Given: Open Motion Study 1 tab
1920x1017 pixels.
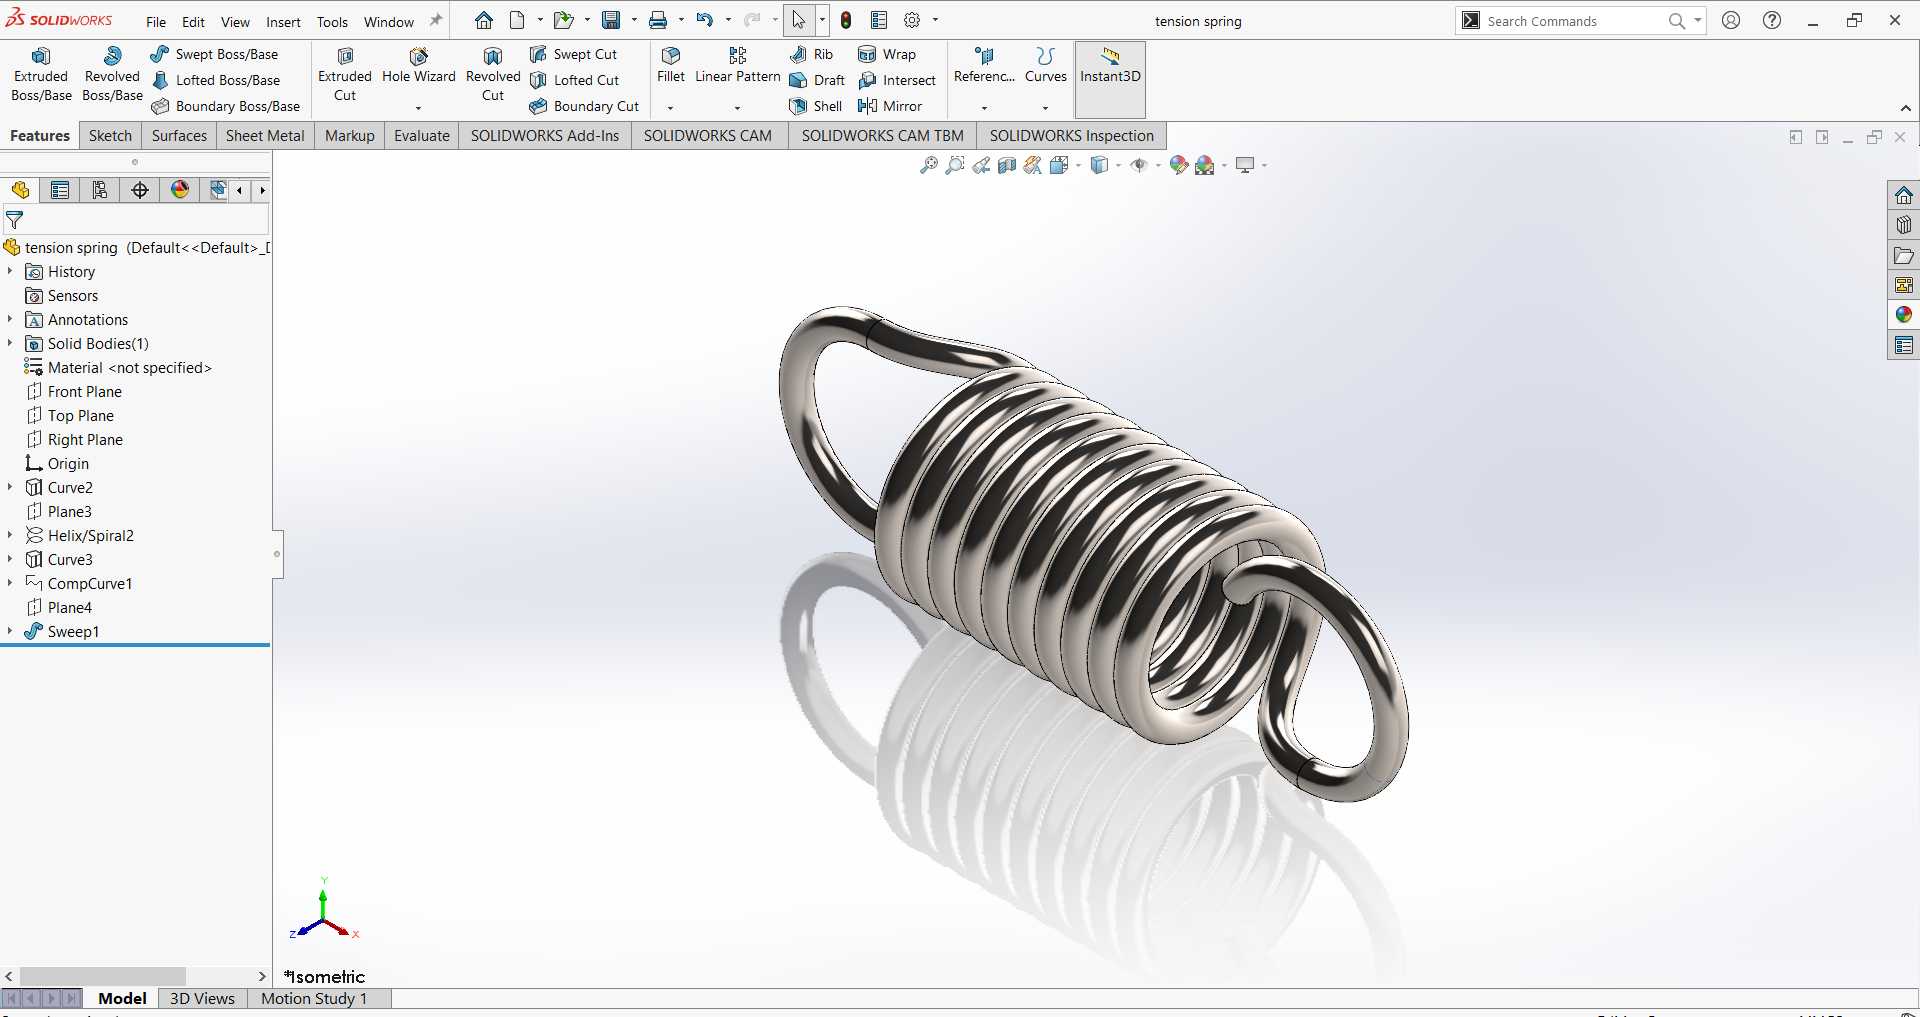Looking at the screenshot, I should tap(314, 998).
